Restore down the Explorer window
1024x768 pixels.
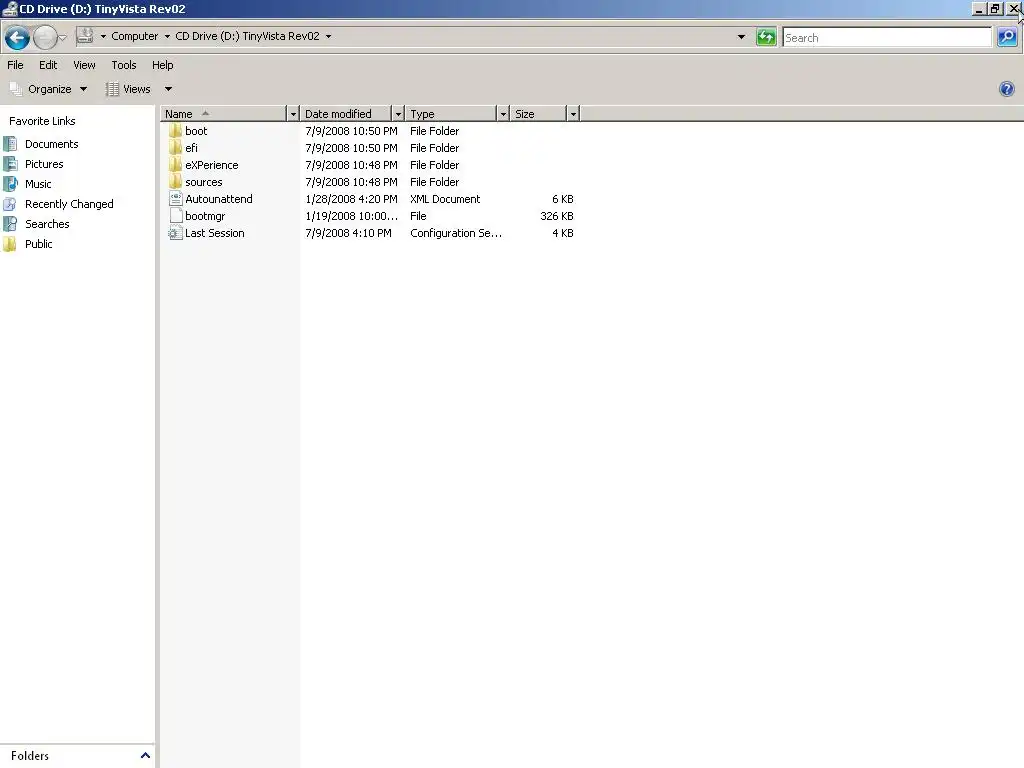995,8
